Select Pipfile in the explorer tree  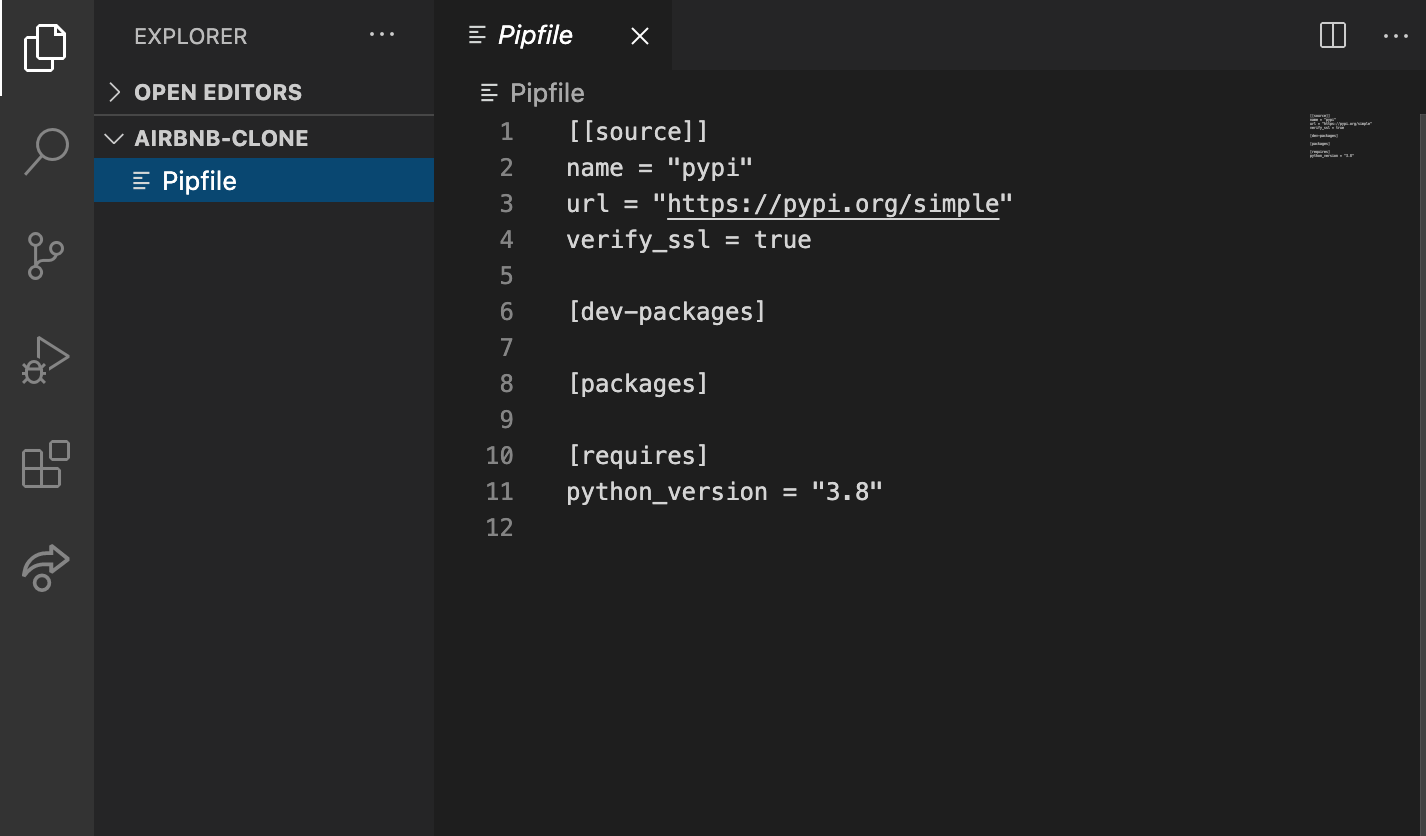coord(264,180)
